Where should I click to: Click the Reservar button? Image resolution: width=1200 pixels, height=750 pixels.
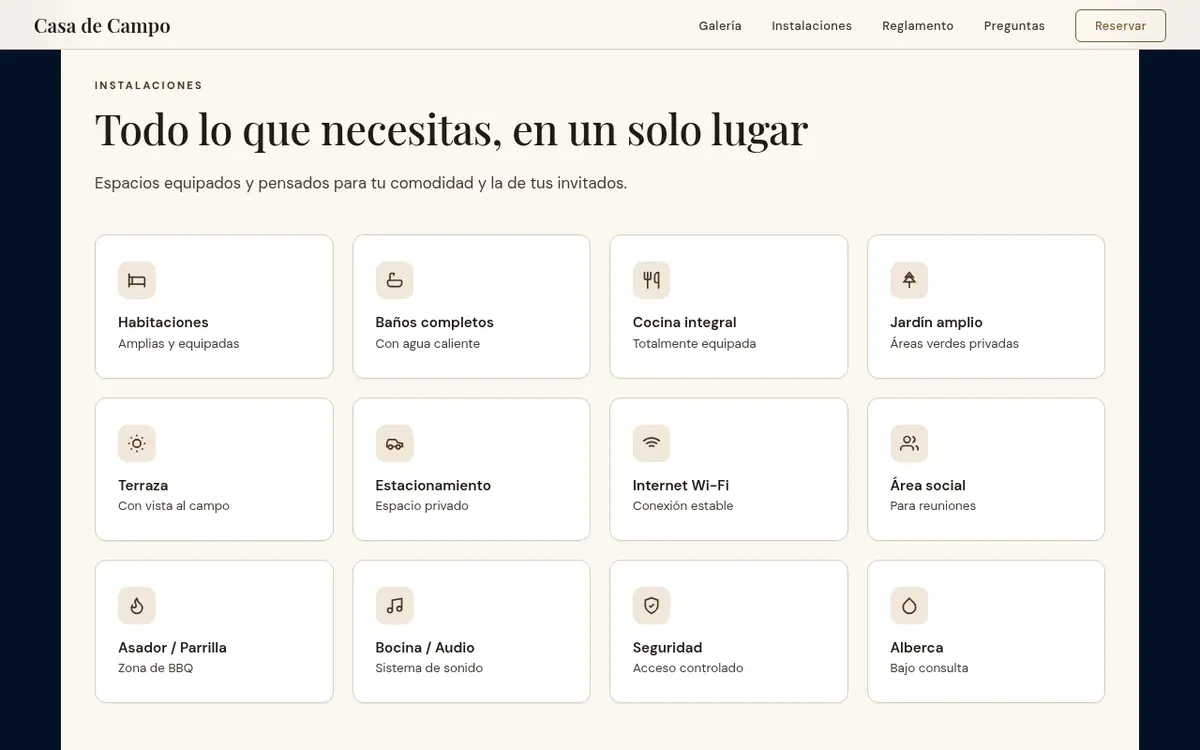pyautogui.click(x=1120, y=26)
